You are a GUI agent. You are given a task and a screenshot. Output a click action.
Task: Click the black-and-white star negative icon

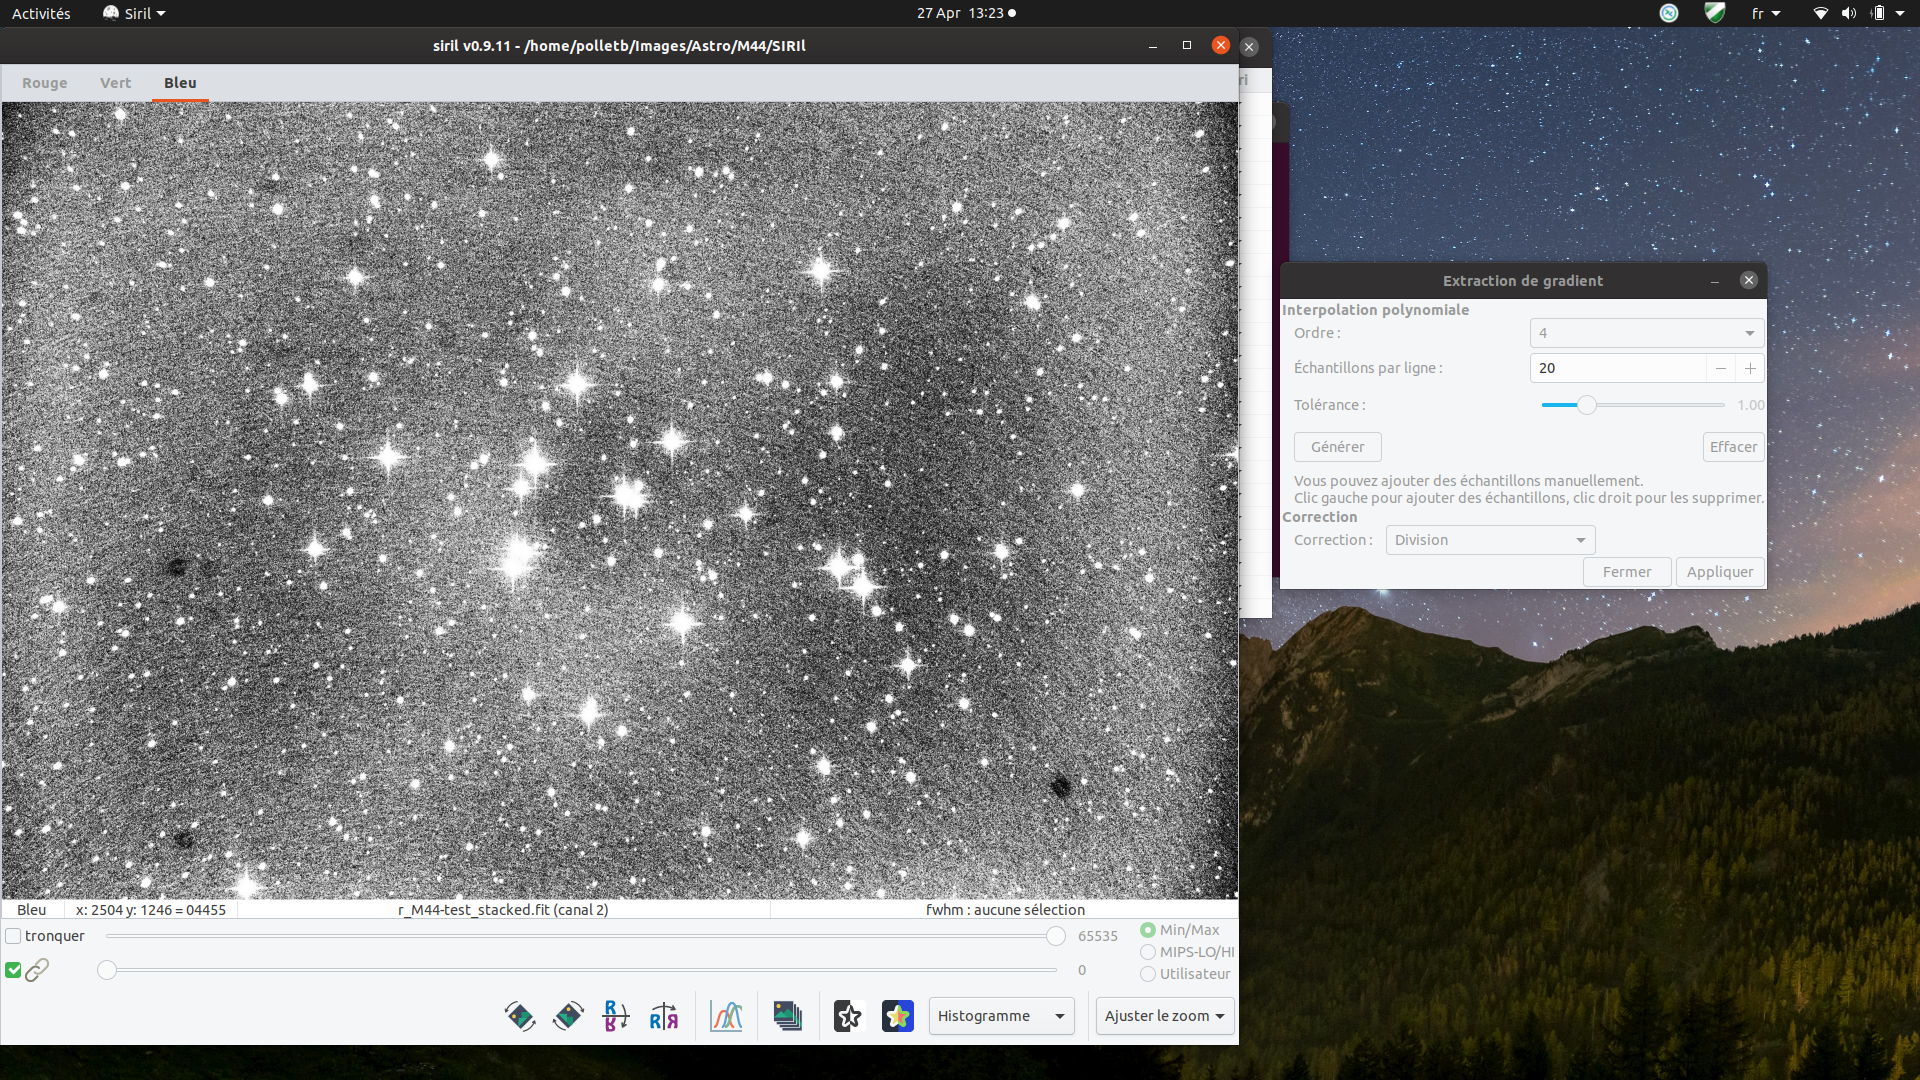click(x=848, y=1016)
